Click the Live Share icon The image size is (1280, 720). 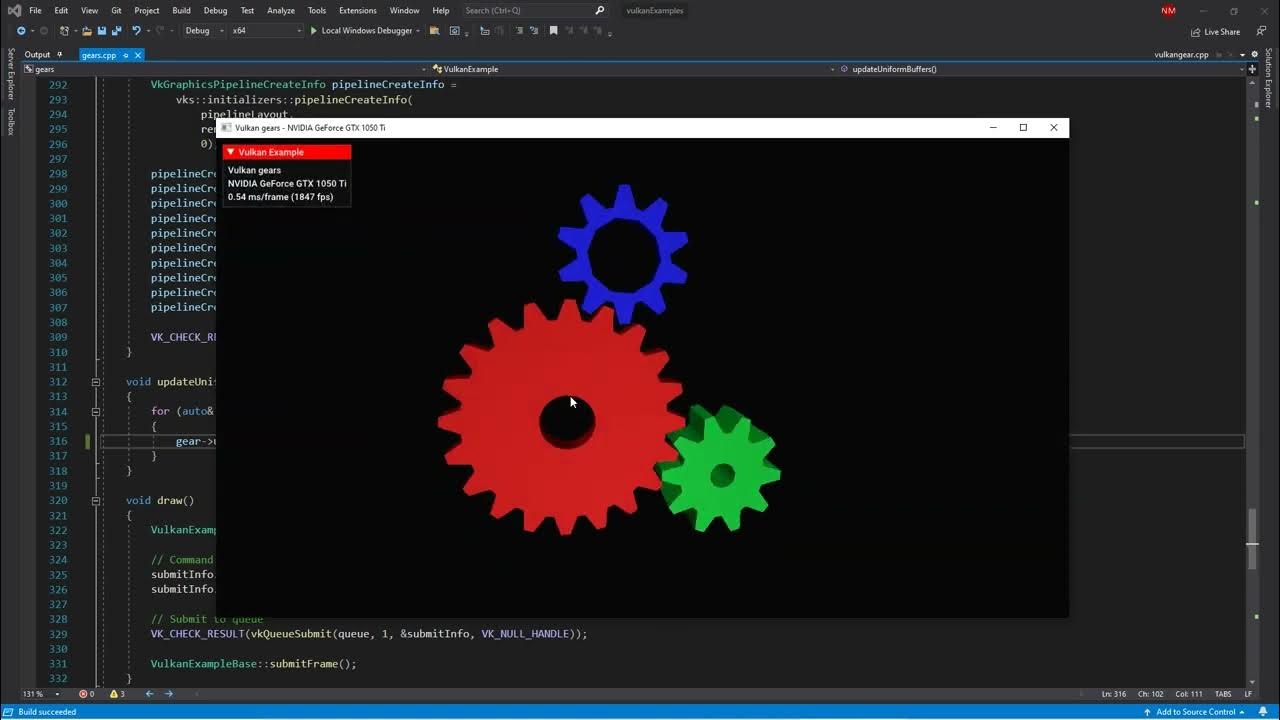click(x=1213, y=31)
